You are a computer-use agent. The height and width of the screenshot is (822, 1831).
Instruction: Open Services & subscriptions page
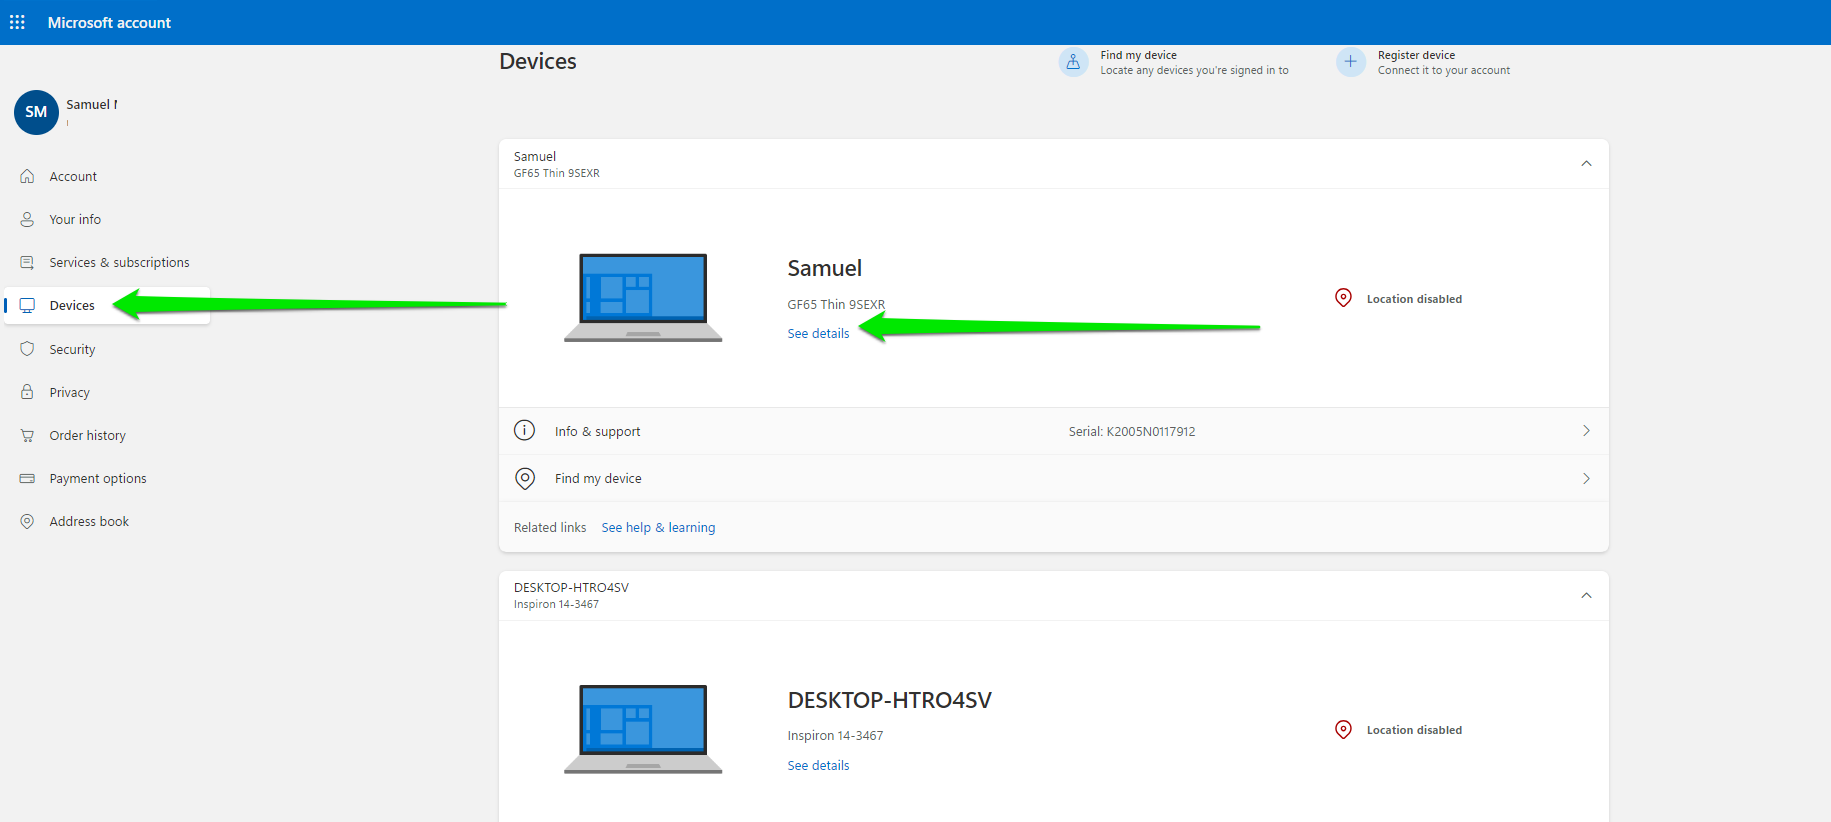pos(119,262)
